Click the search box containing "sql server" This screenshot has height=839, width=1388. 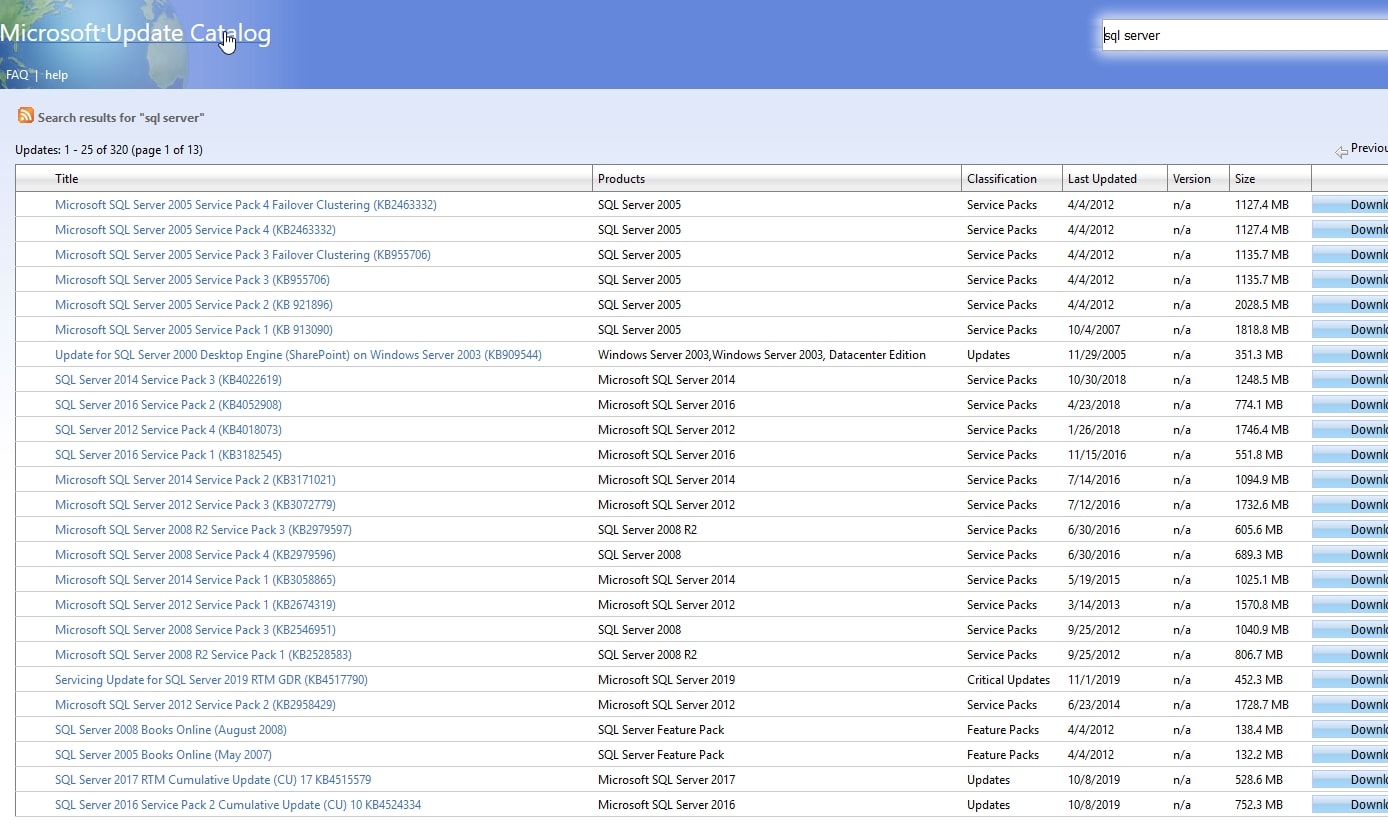[x=1245, y=35]
